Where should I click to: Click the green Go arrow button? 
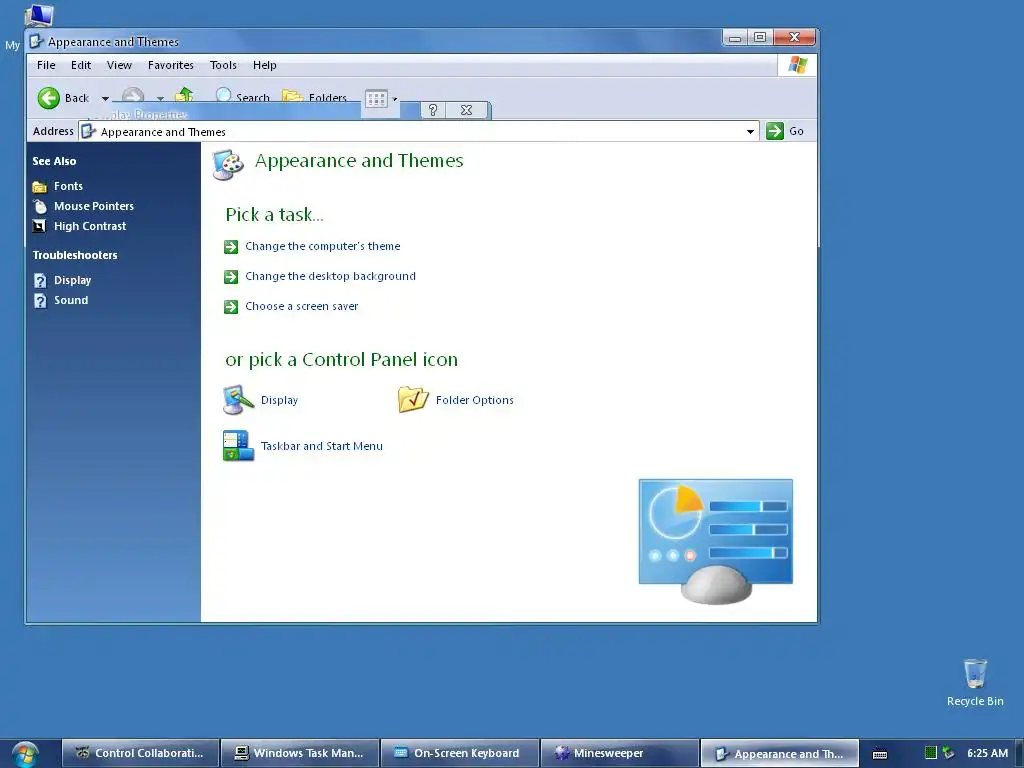[775, 131]
